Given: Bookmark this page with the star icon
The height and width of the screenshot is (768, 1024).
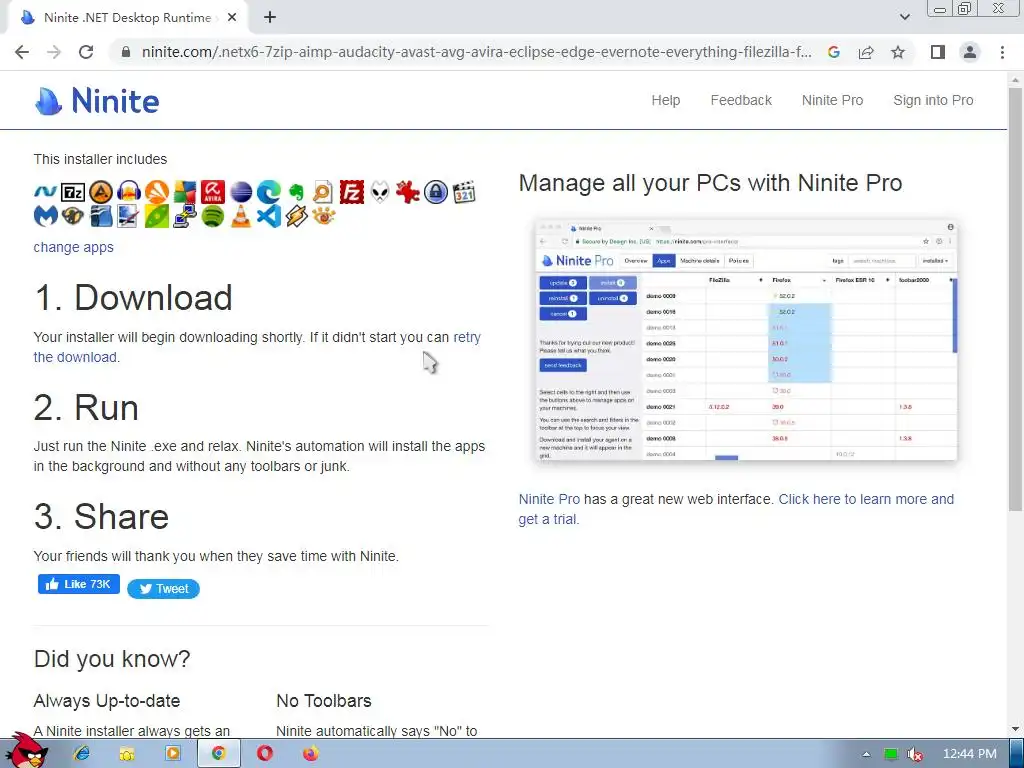Looking at the screenshot, I should [898, 52].
